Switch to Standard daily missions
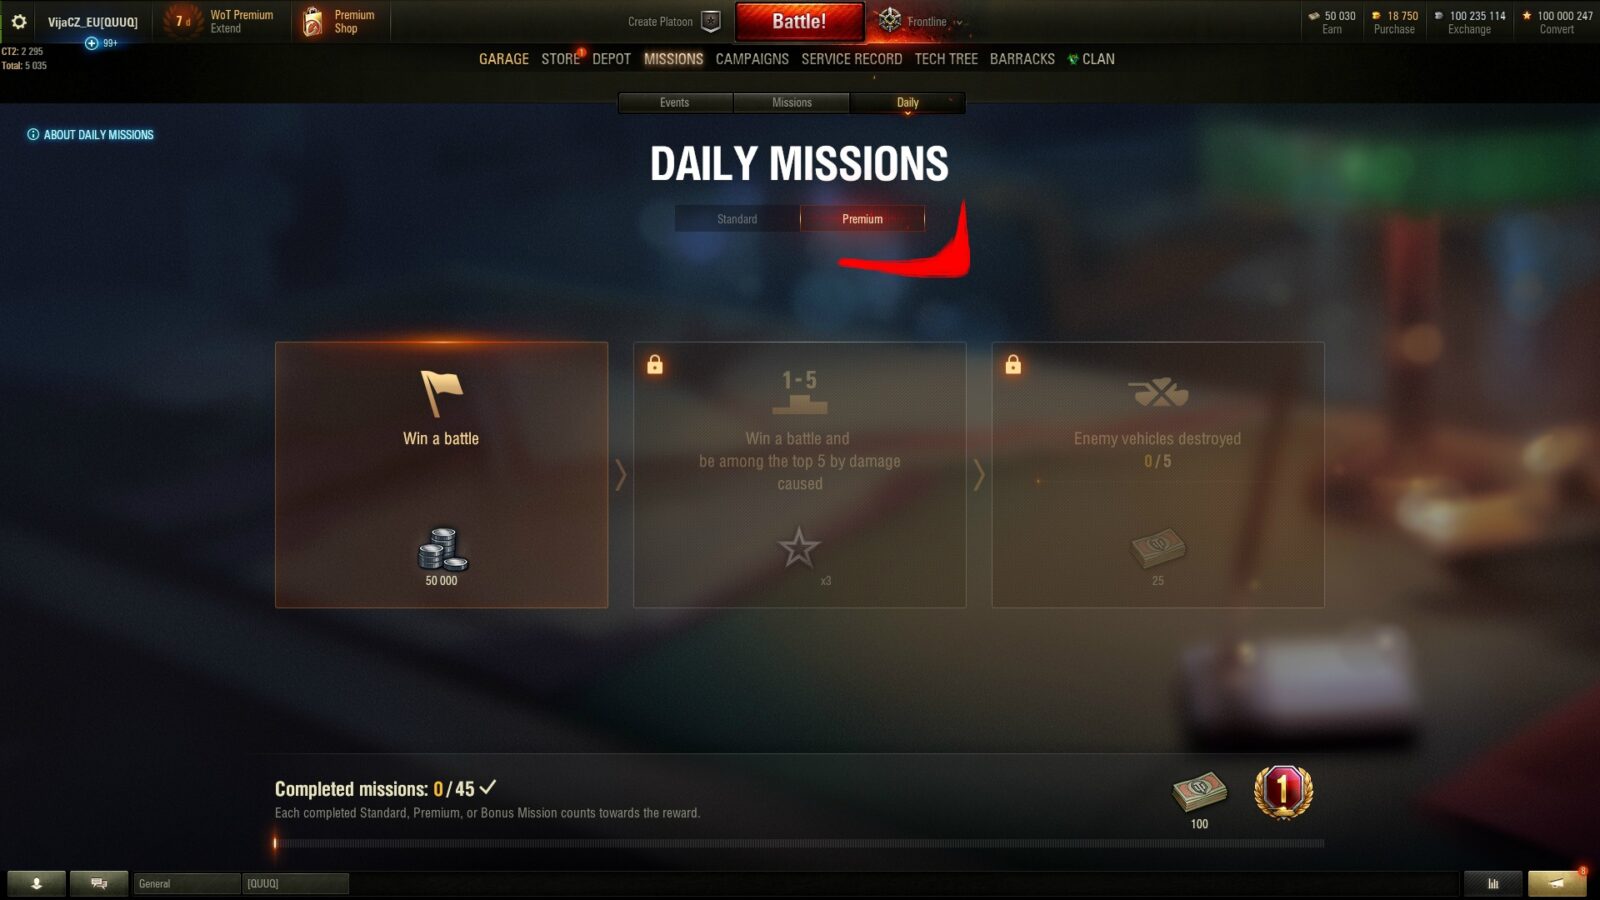 pyautogui.click(x=737, y=219)
